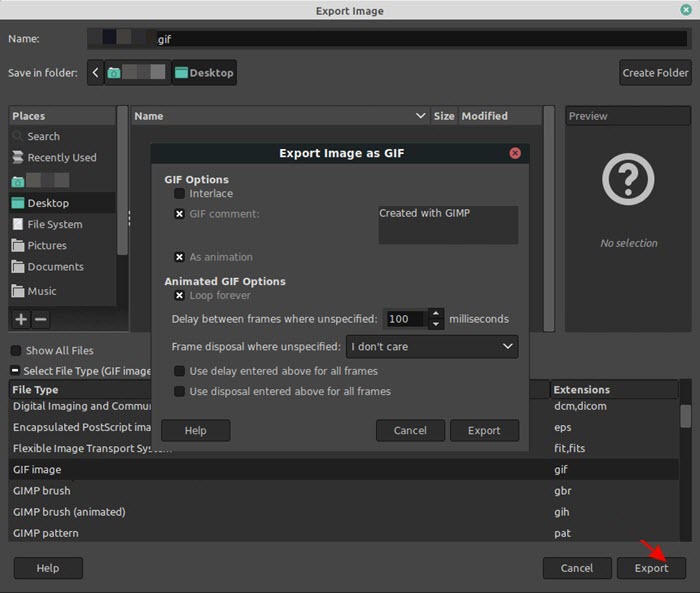Viewport: 700px width, 593px height.
Task: Click the home folder icon in Places
Action: click(17, 181)
